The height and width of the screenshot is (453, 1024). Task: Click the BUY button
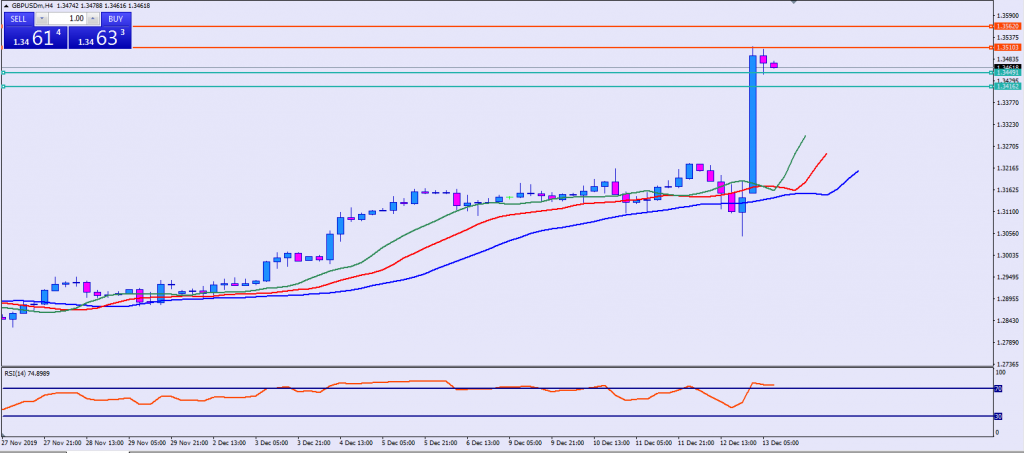click(115, 18)
